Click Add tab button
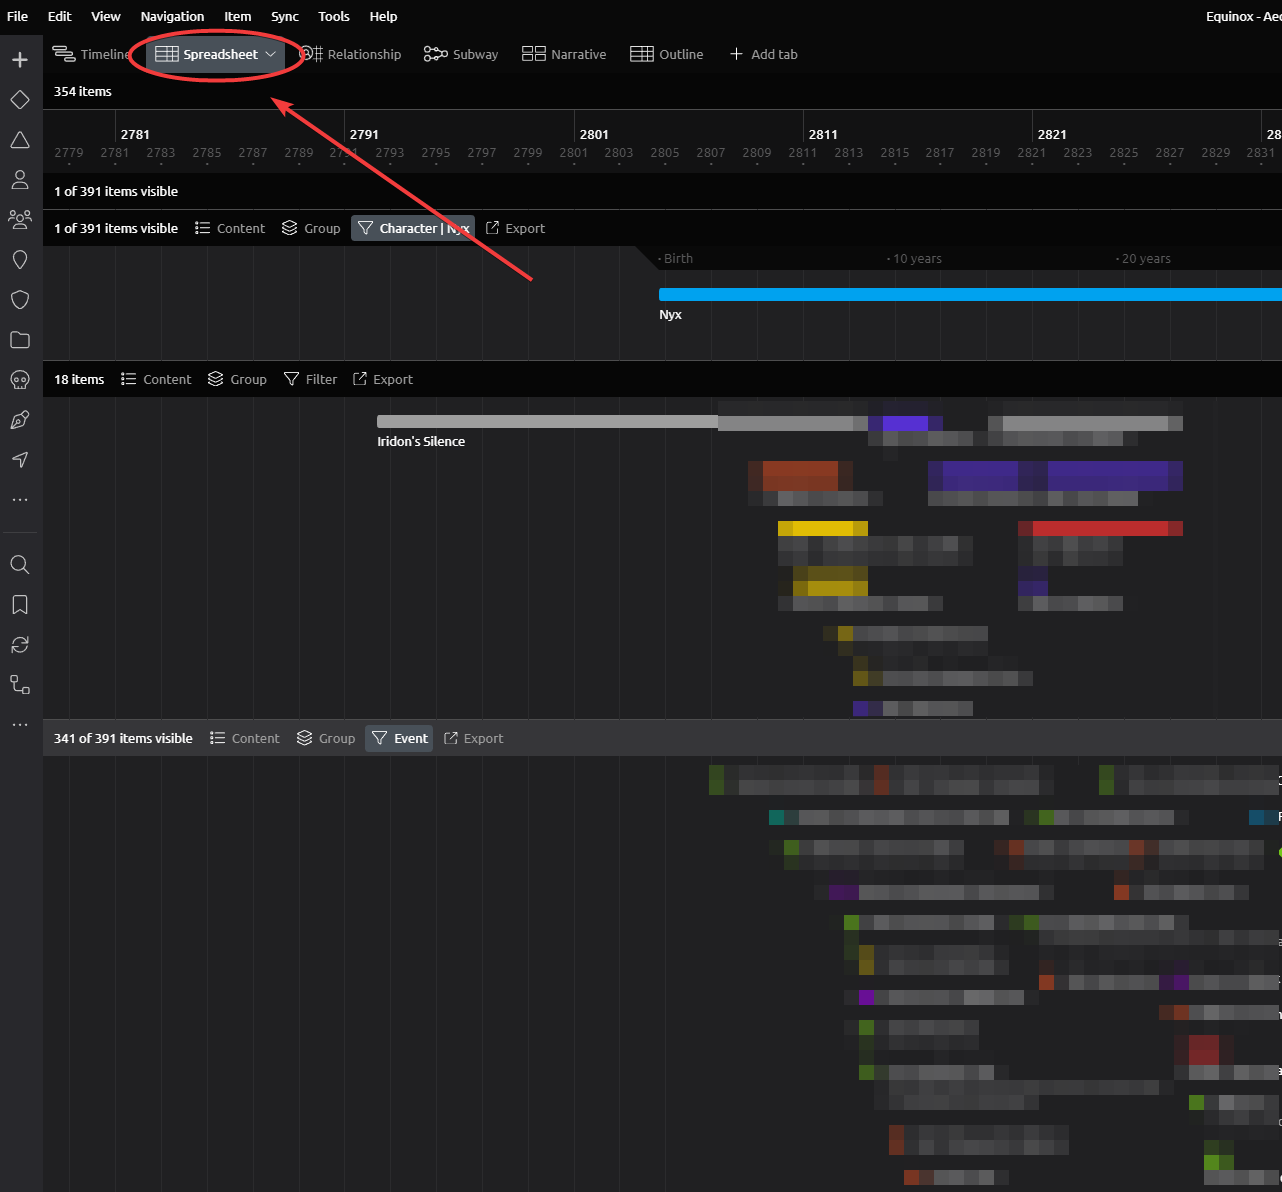The height and width of the screenshot is (1192, 1282). coord(763,54)
